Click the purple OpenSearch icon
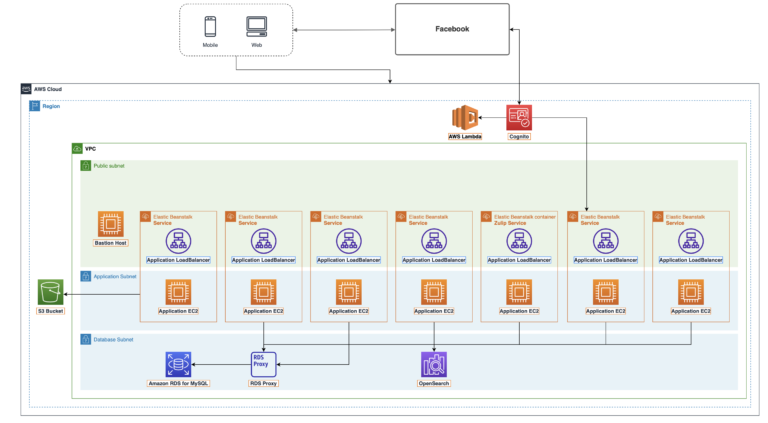 (434, 365)
